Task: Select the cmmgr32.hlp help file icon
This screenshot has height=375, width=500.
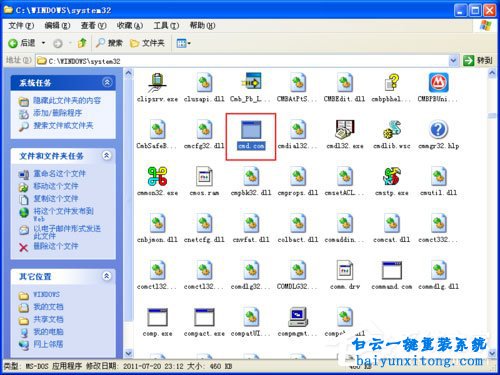Action: point(438,129)
